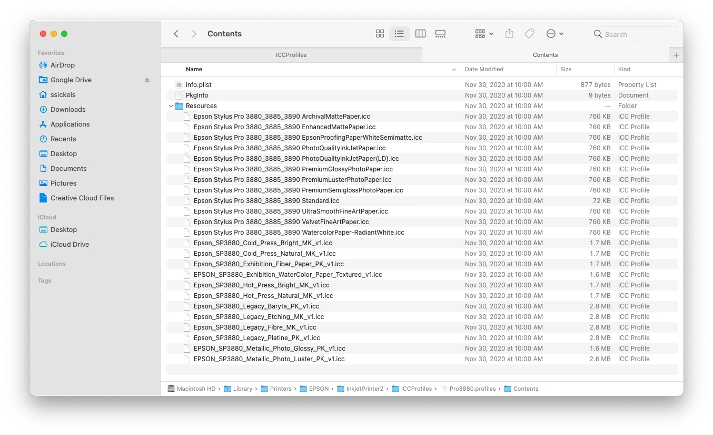This screenshot has width=713, height=435.
Task: Open Pictures in the sidebar
Action: click(x=63, y=183)
